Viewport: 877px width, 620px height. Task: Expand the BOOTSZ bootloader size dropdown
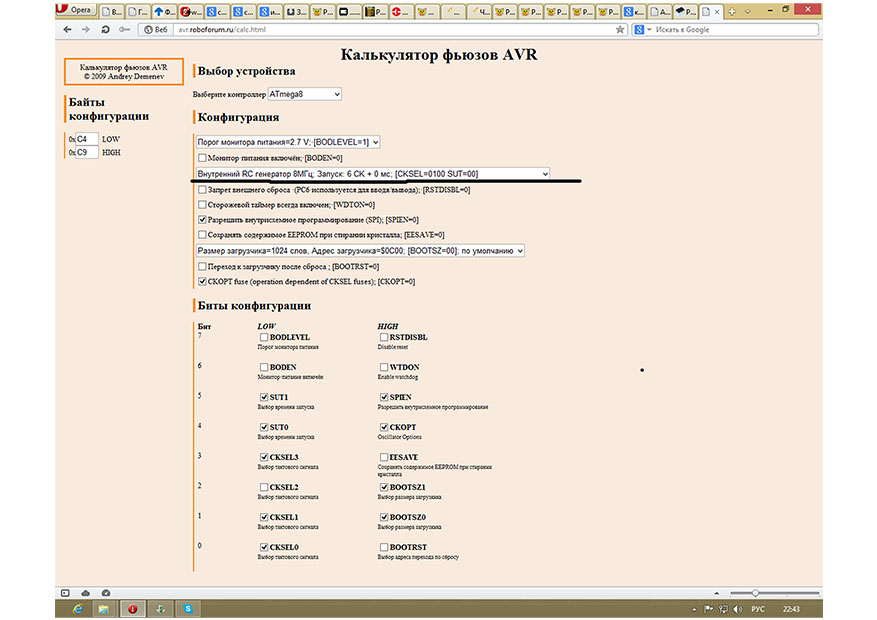click(360, 251)
